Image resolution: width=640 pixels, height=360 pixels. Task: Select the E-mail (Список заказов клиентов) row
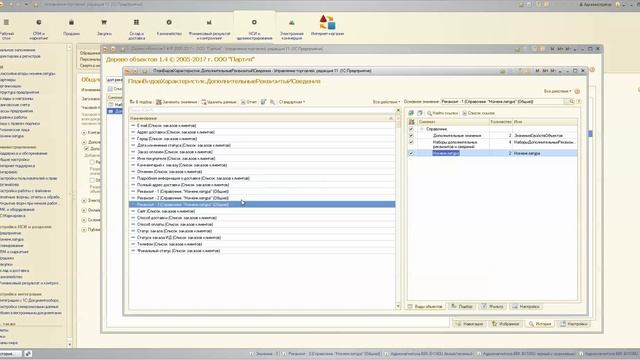point(262,125)
